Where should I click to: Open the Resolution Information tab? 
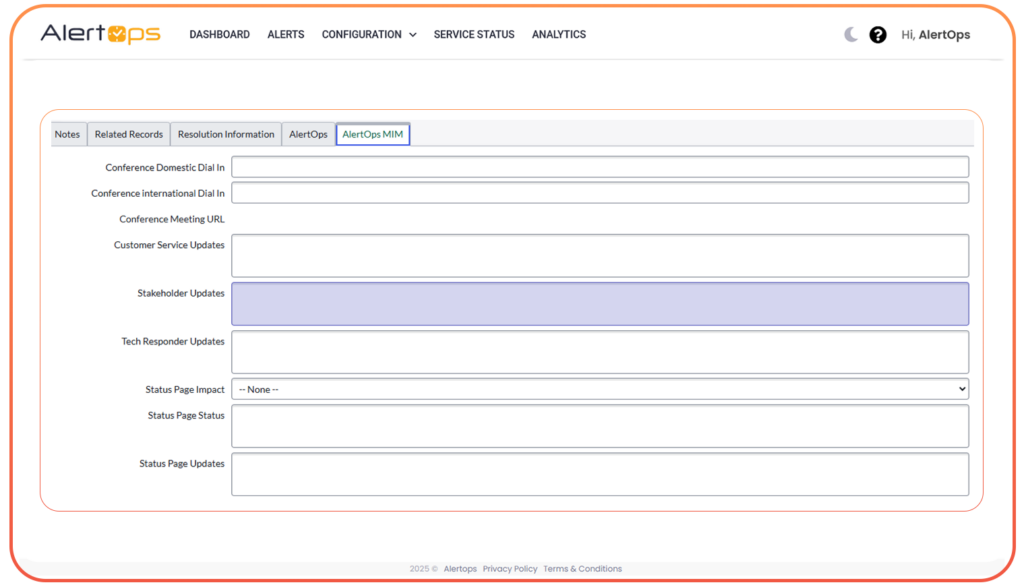[x=225, y=134]
